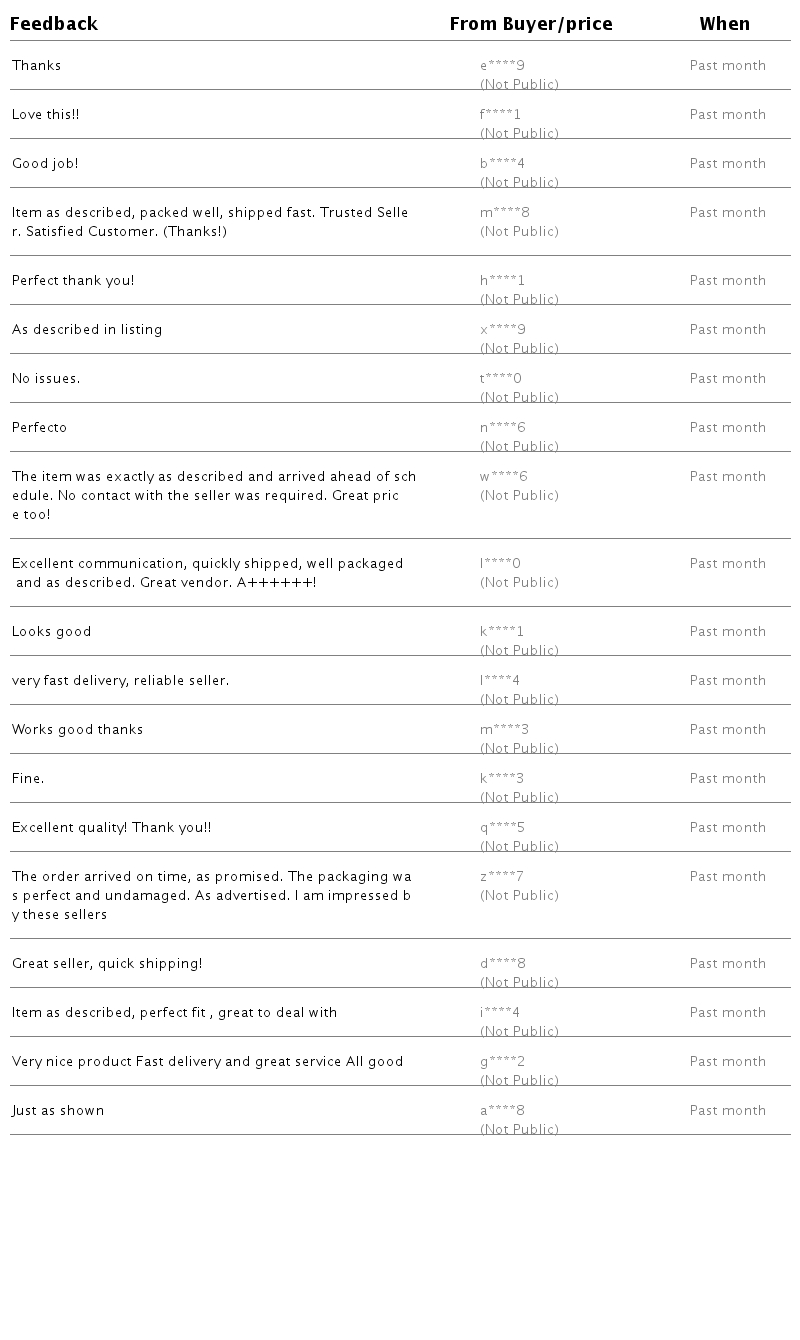
Task: Click 'Just as shown' feedback comment
Action: click(58, 1111)
